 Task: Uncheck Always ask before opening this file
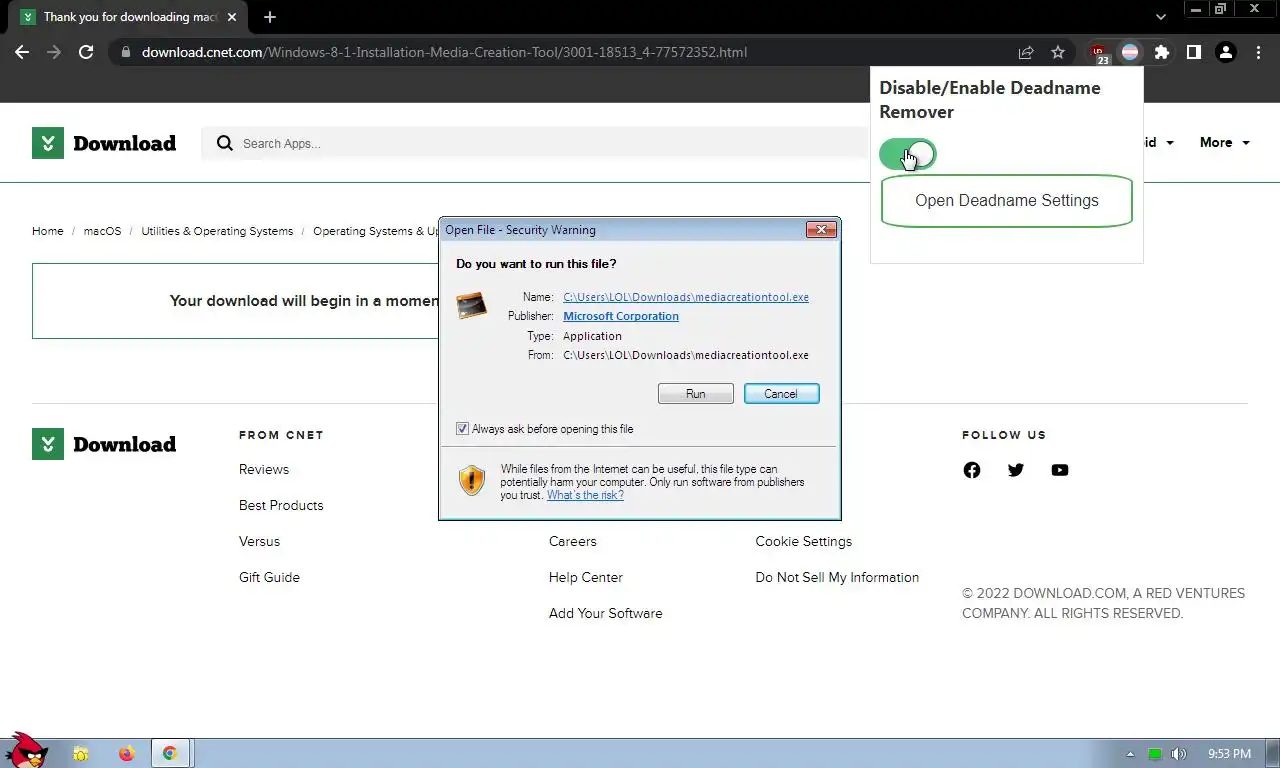coord(462,429)
